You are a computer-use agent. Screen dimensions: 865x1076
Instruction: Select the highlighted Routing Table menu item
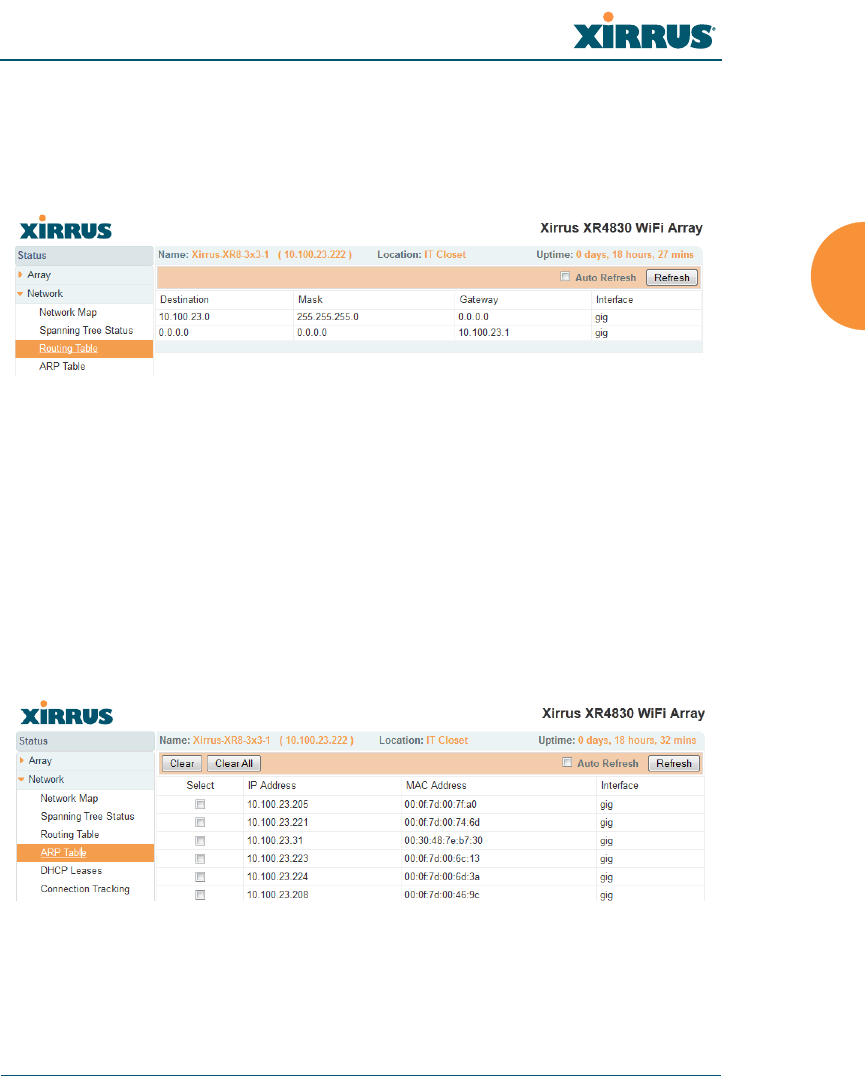[x=69, y=349]
